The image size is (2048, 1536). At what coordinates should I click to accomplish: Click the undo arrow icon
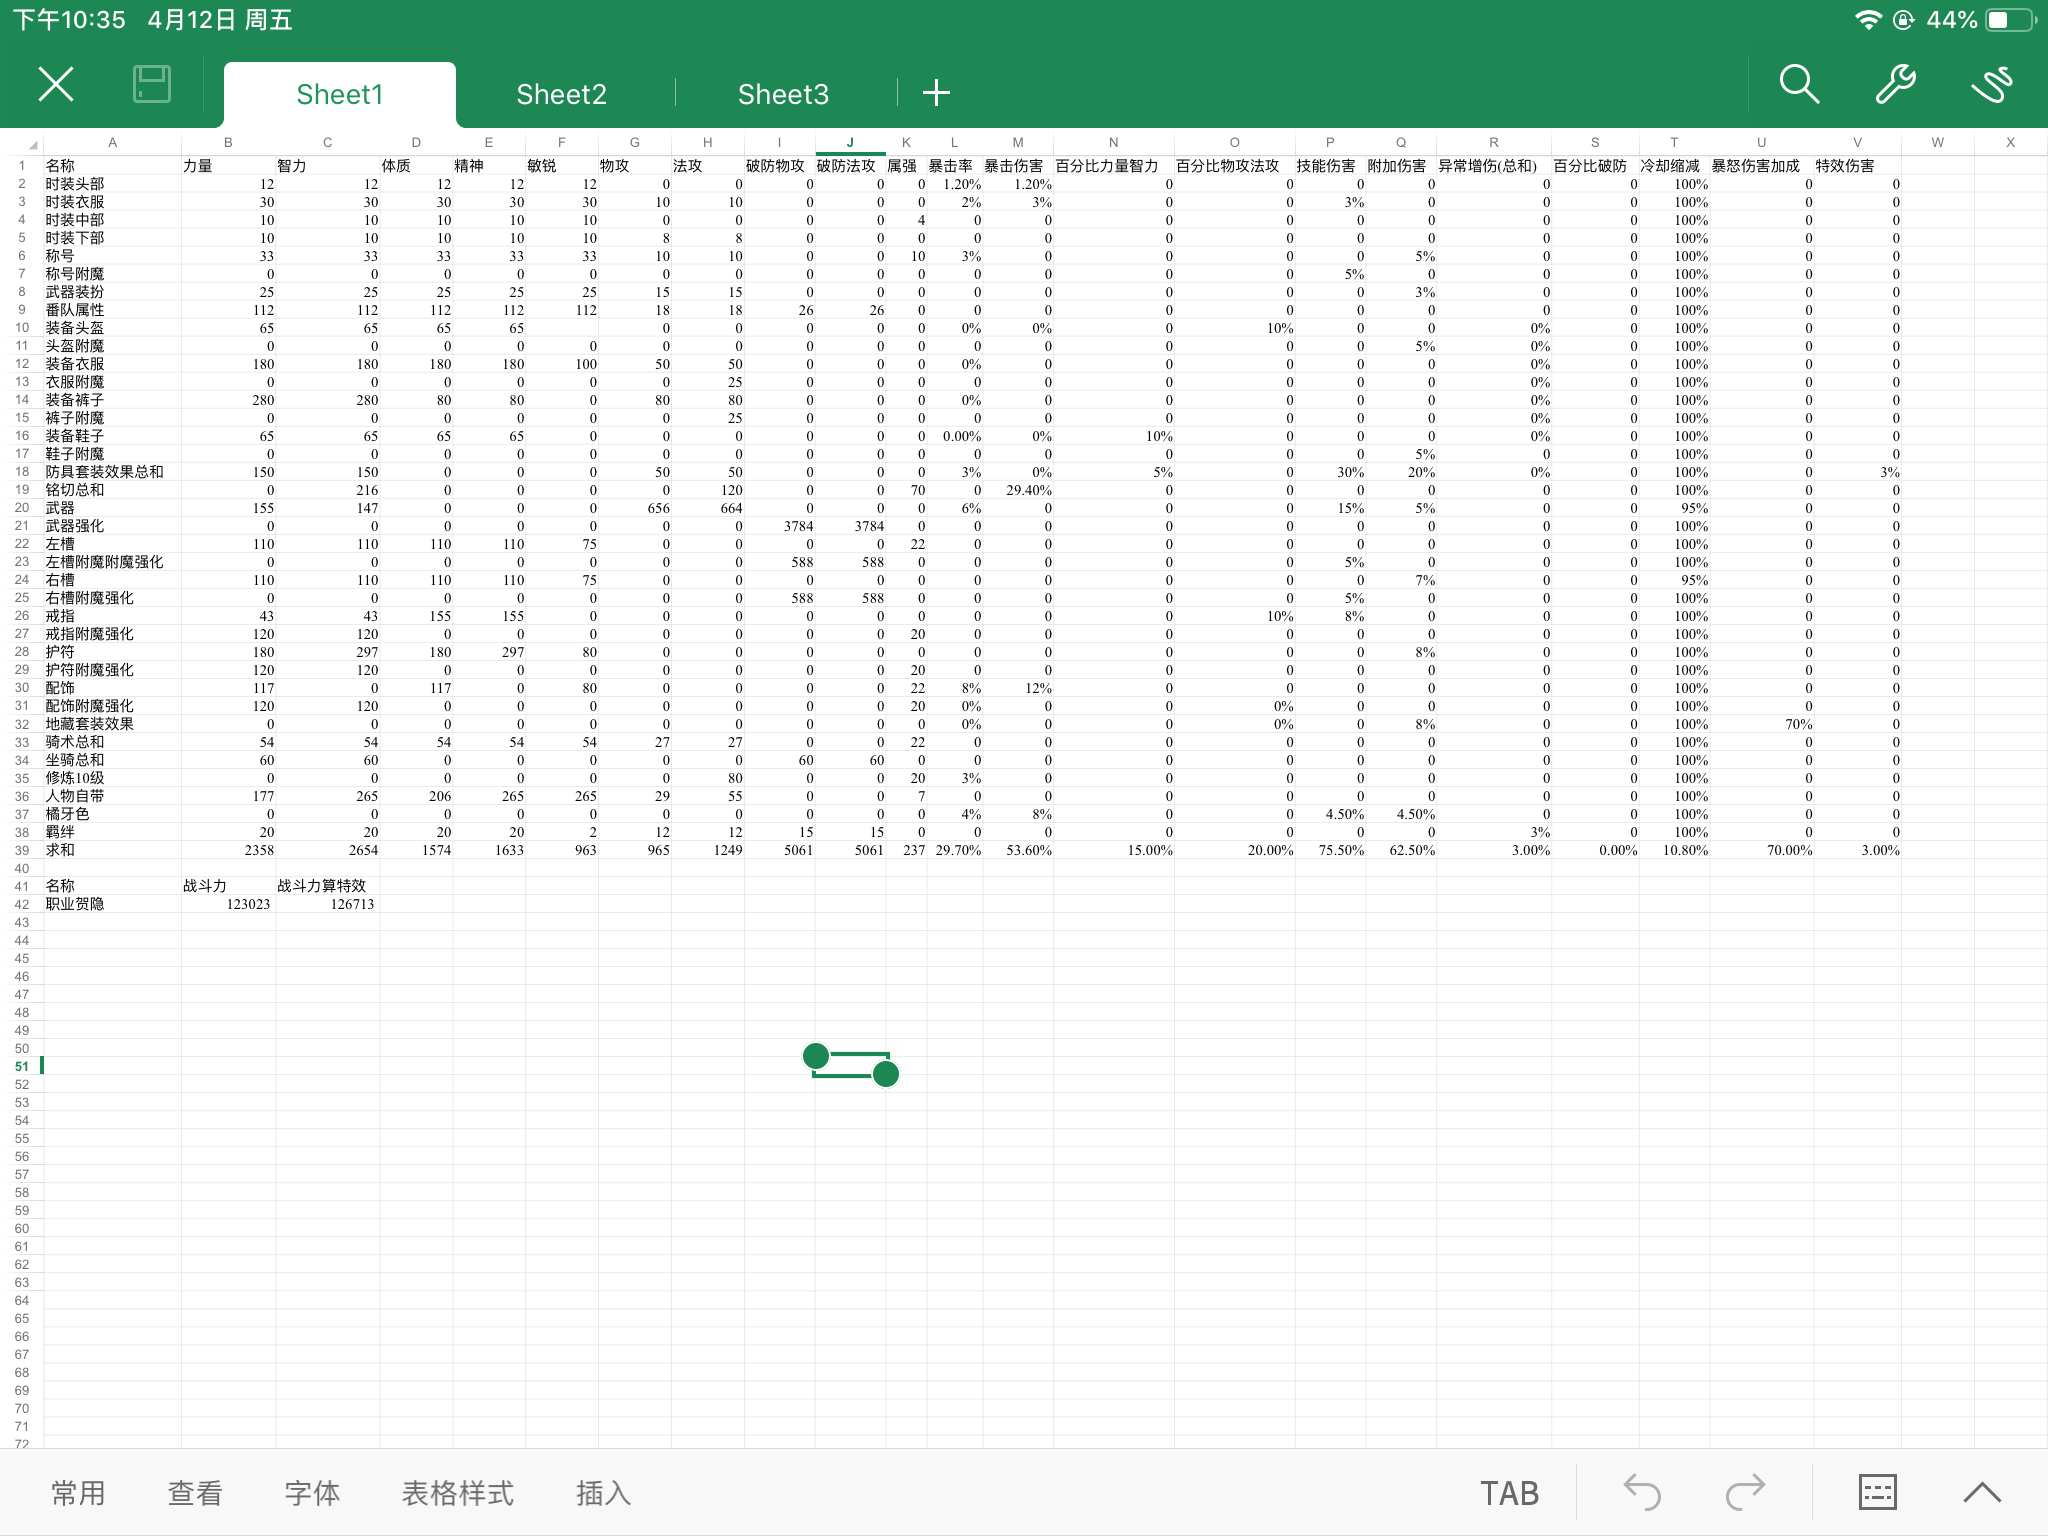(x=1642, y=1493)
